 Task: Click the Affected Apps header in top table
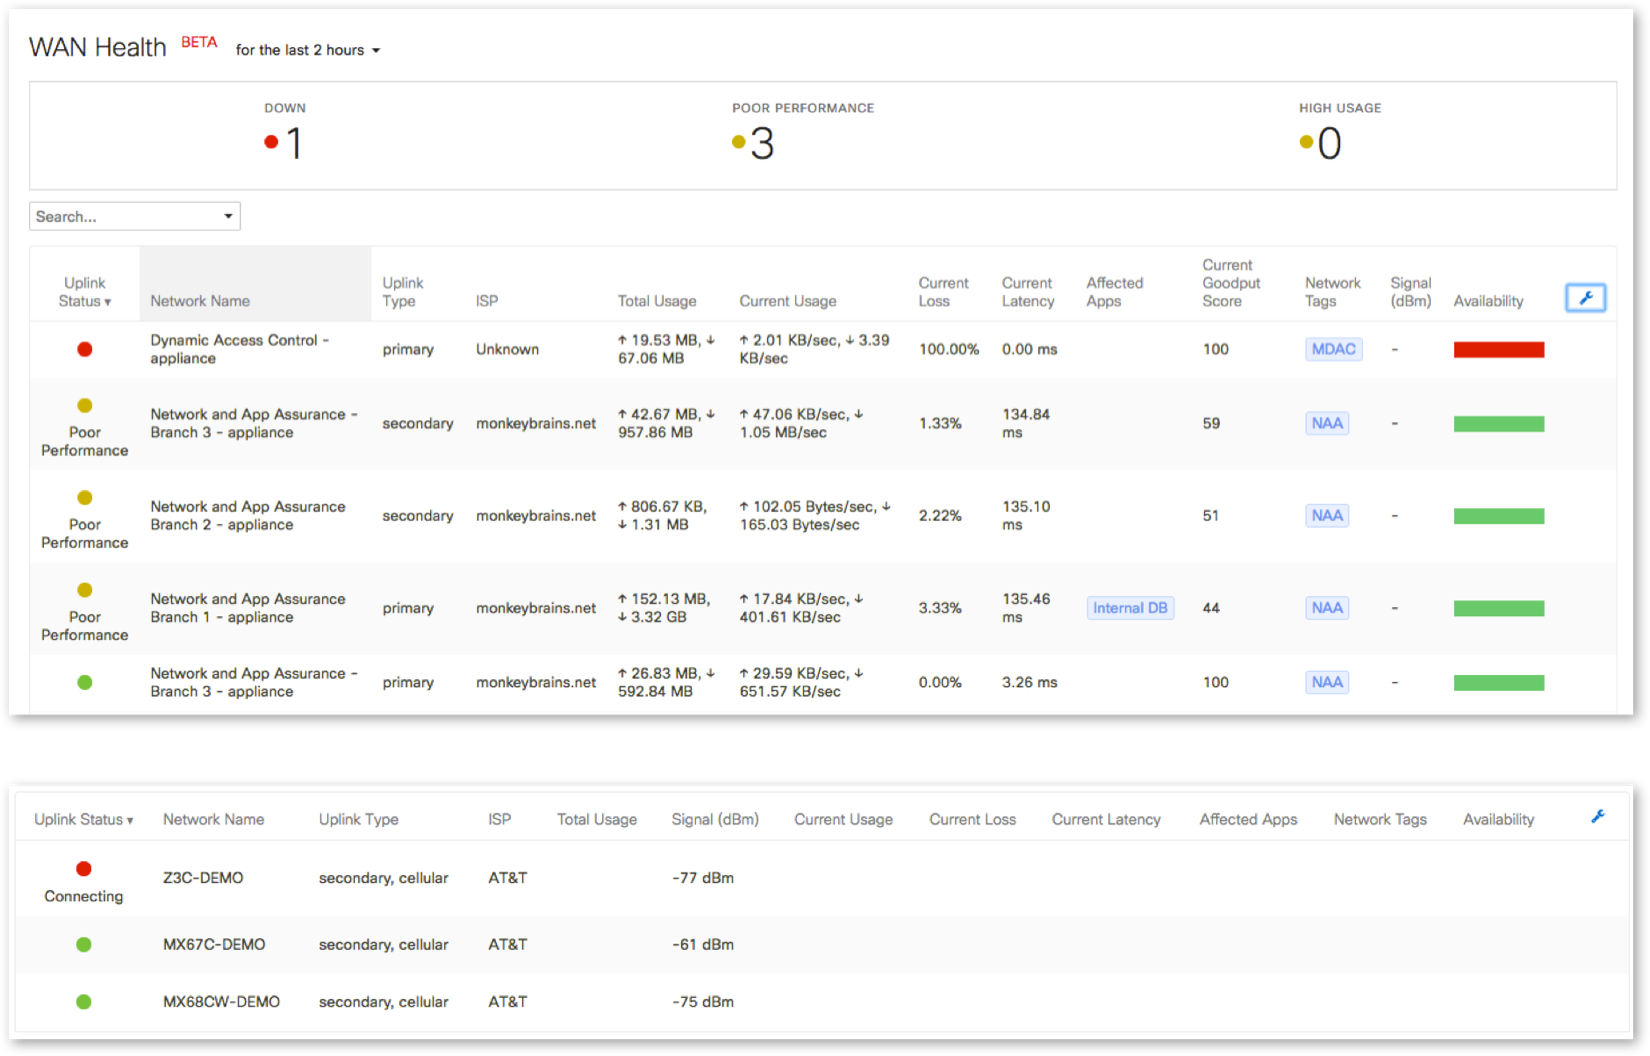click(1114, 292)
